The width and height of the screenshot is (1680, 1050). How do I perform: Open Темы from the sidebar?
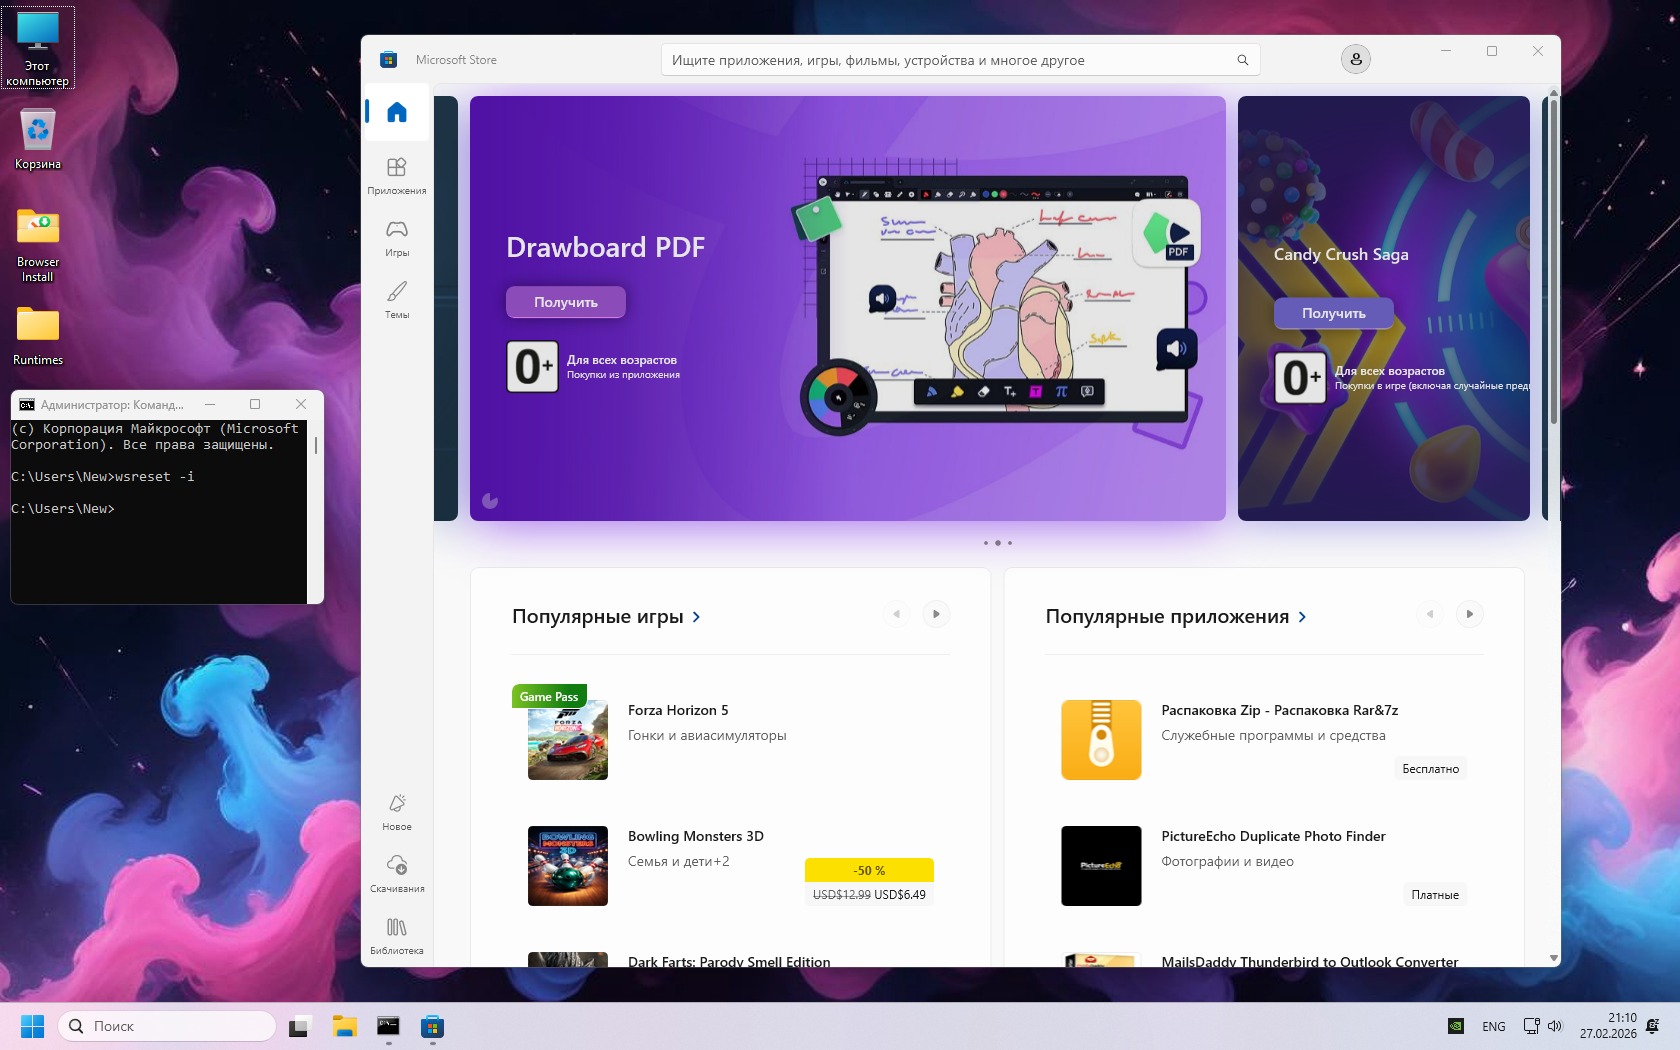pos(397,298)
